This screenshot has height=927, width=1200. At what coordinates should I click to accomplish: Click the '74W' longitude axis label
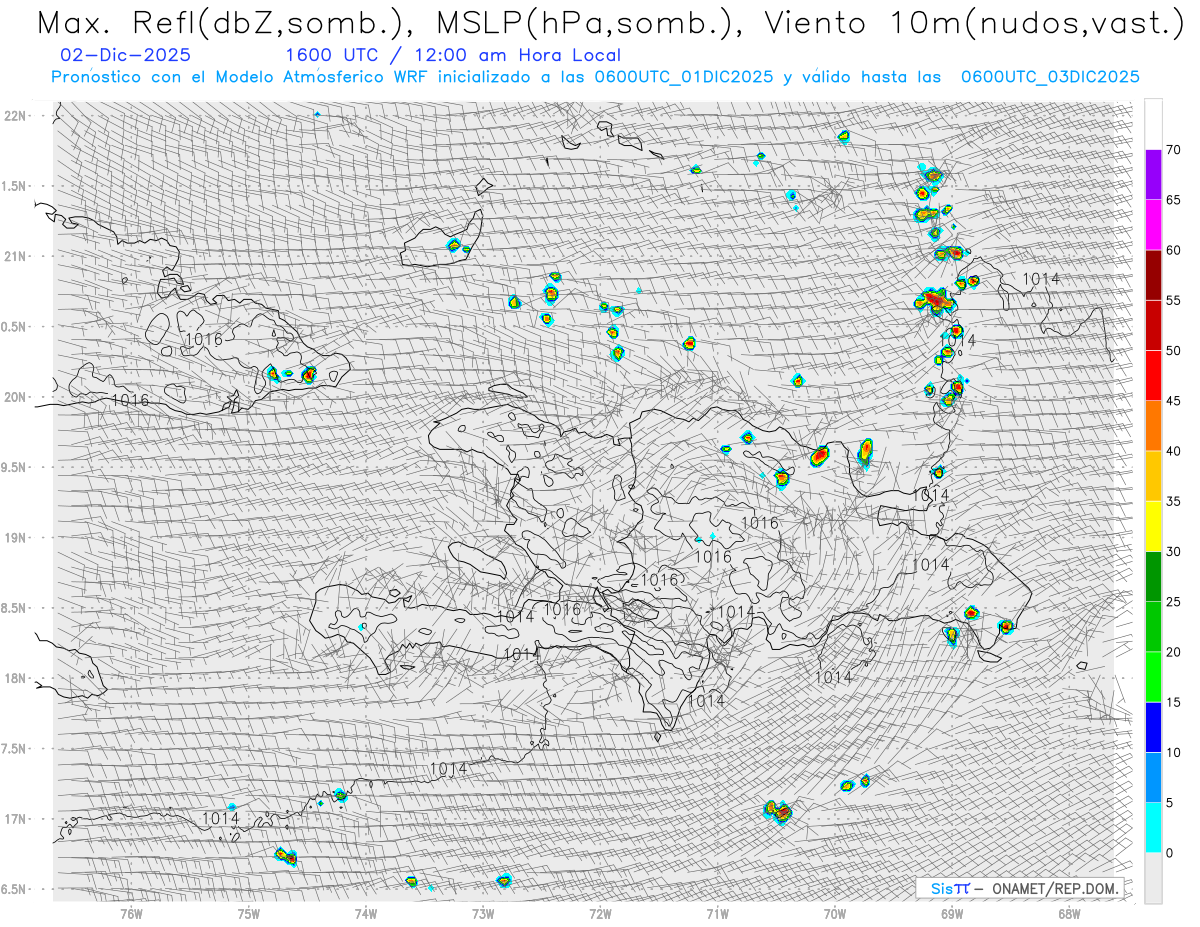[x=366, y=913]
